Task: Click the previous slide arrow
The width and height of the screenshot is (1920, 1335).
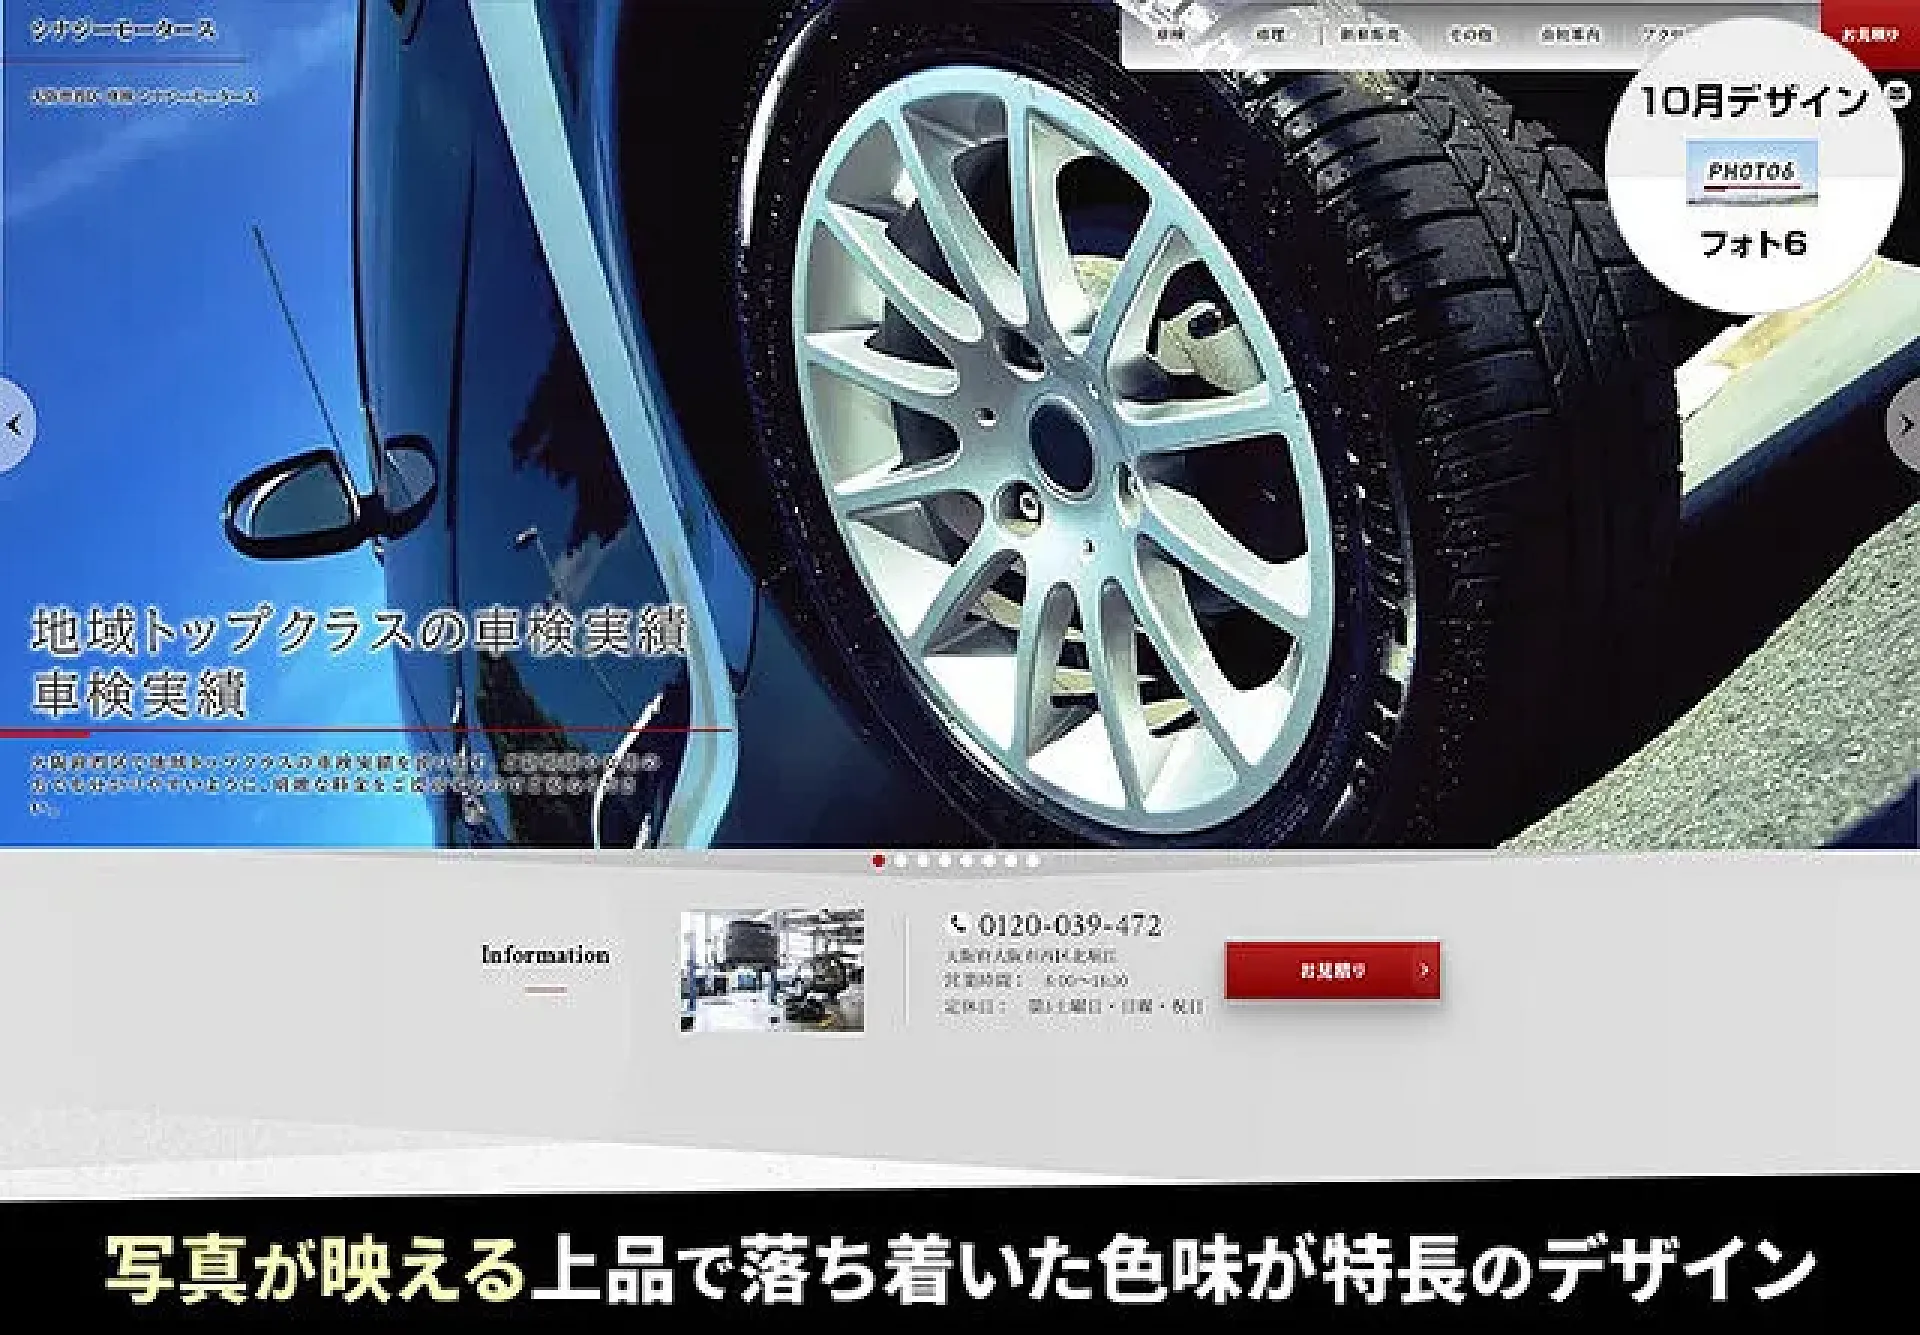Action: 14,426
